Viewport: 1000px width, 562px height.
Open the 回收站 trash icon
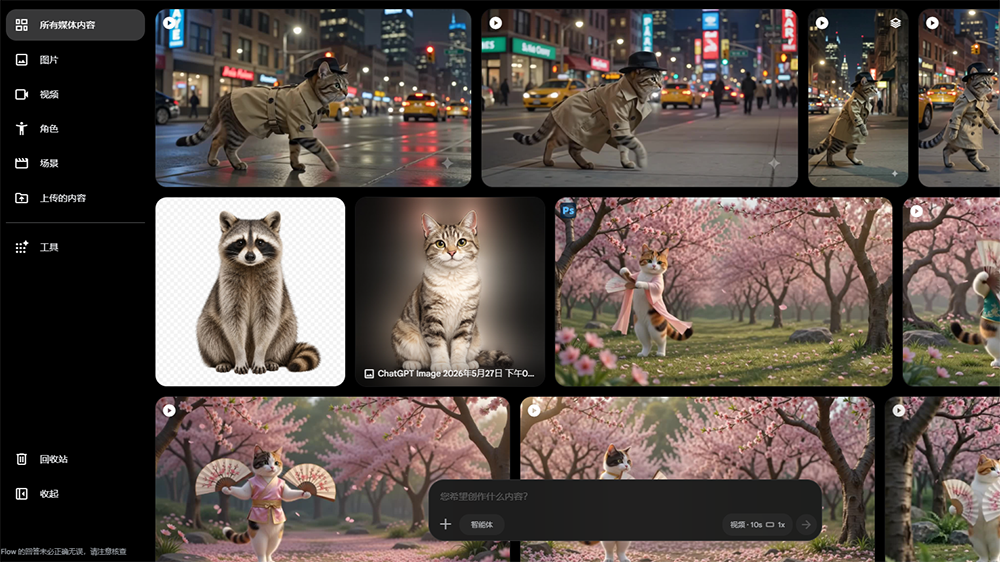click(x=22, y=459)
